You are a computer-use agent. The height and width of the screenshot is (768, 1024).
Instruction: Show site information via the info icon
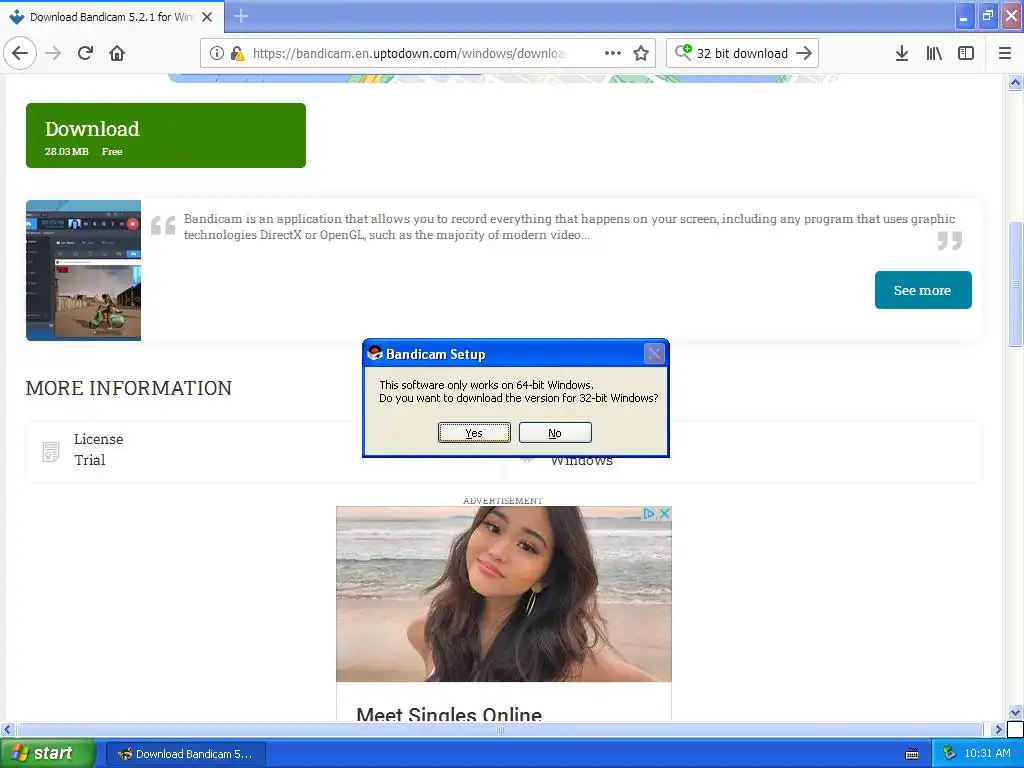click(x=217, y=53)
